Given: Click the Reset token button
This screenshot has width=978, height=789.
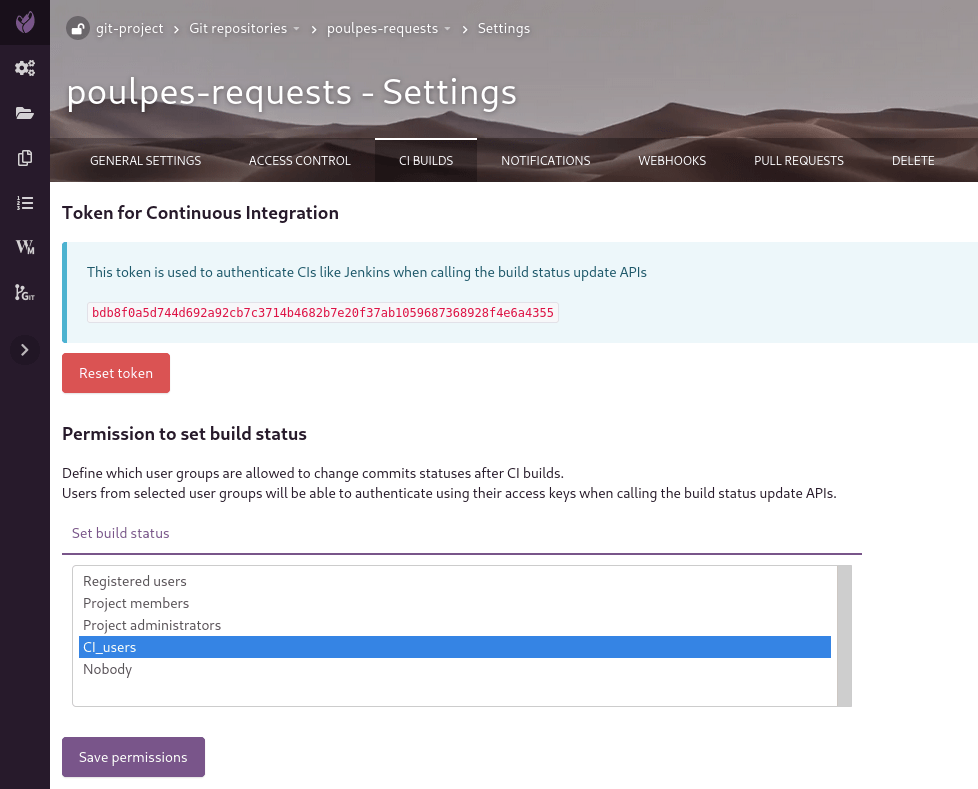Looking at the screenshot, I should 116,373.
